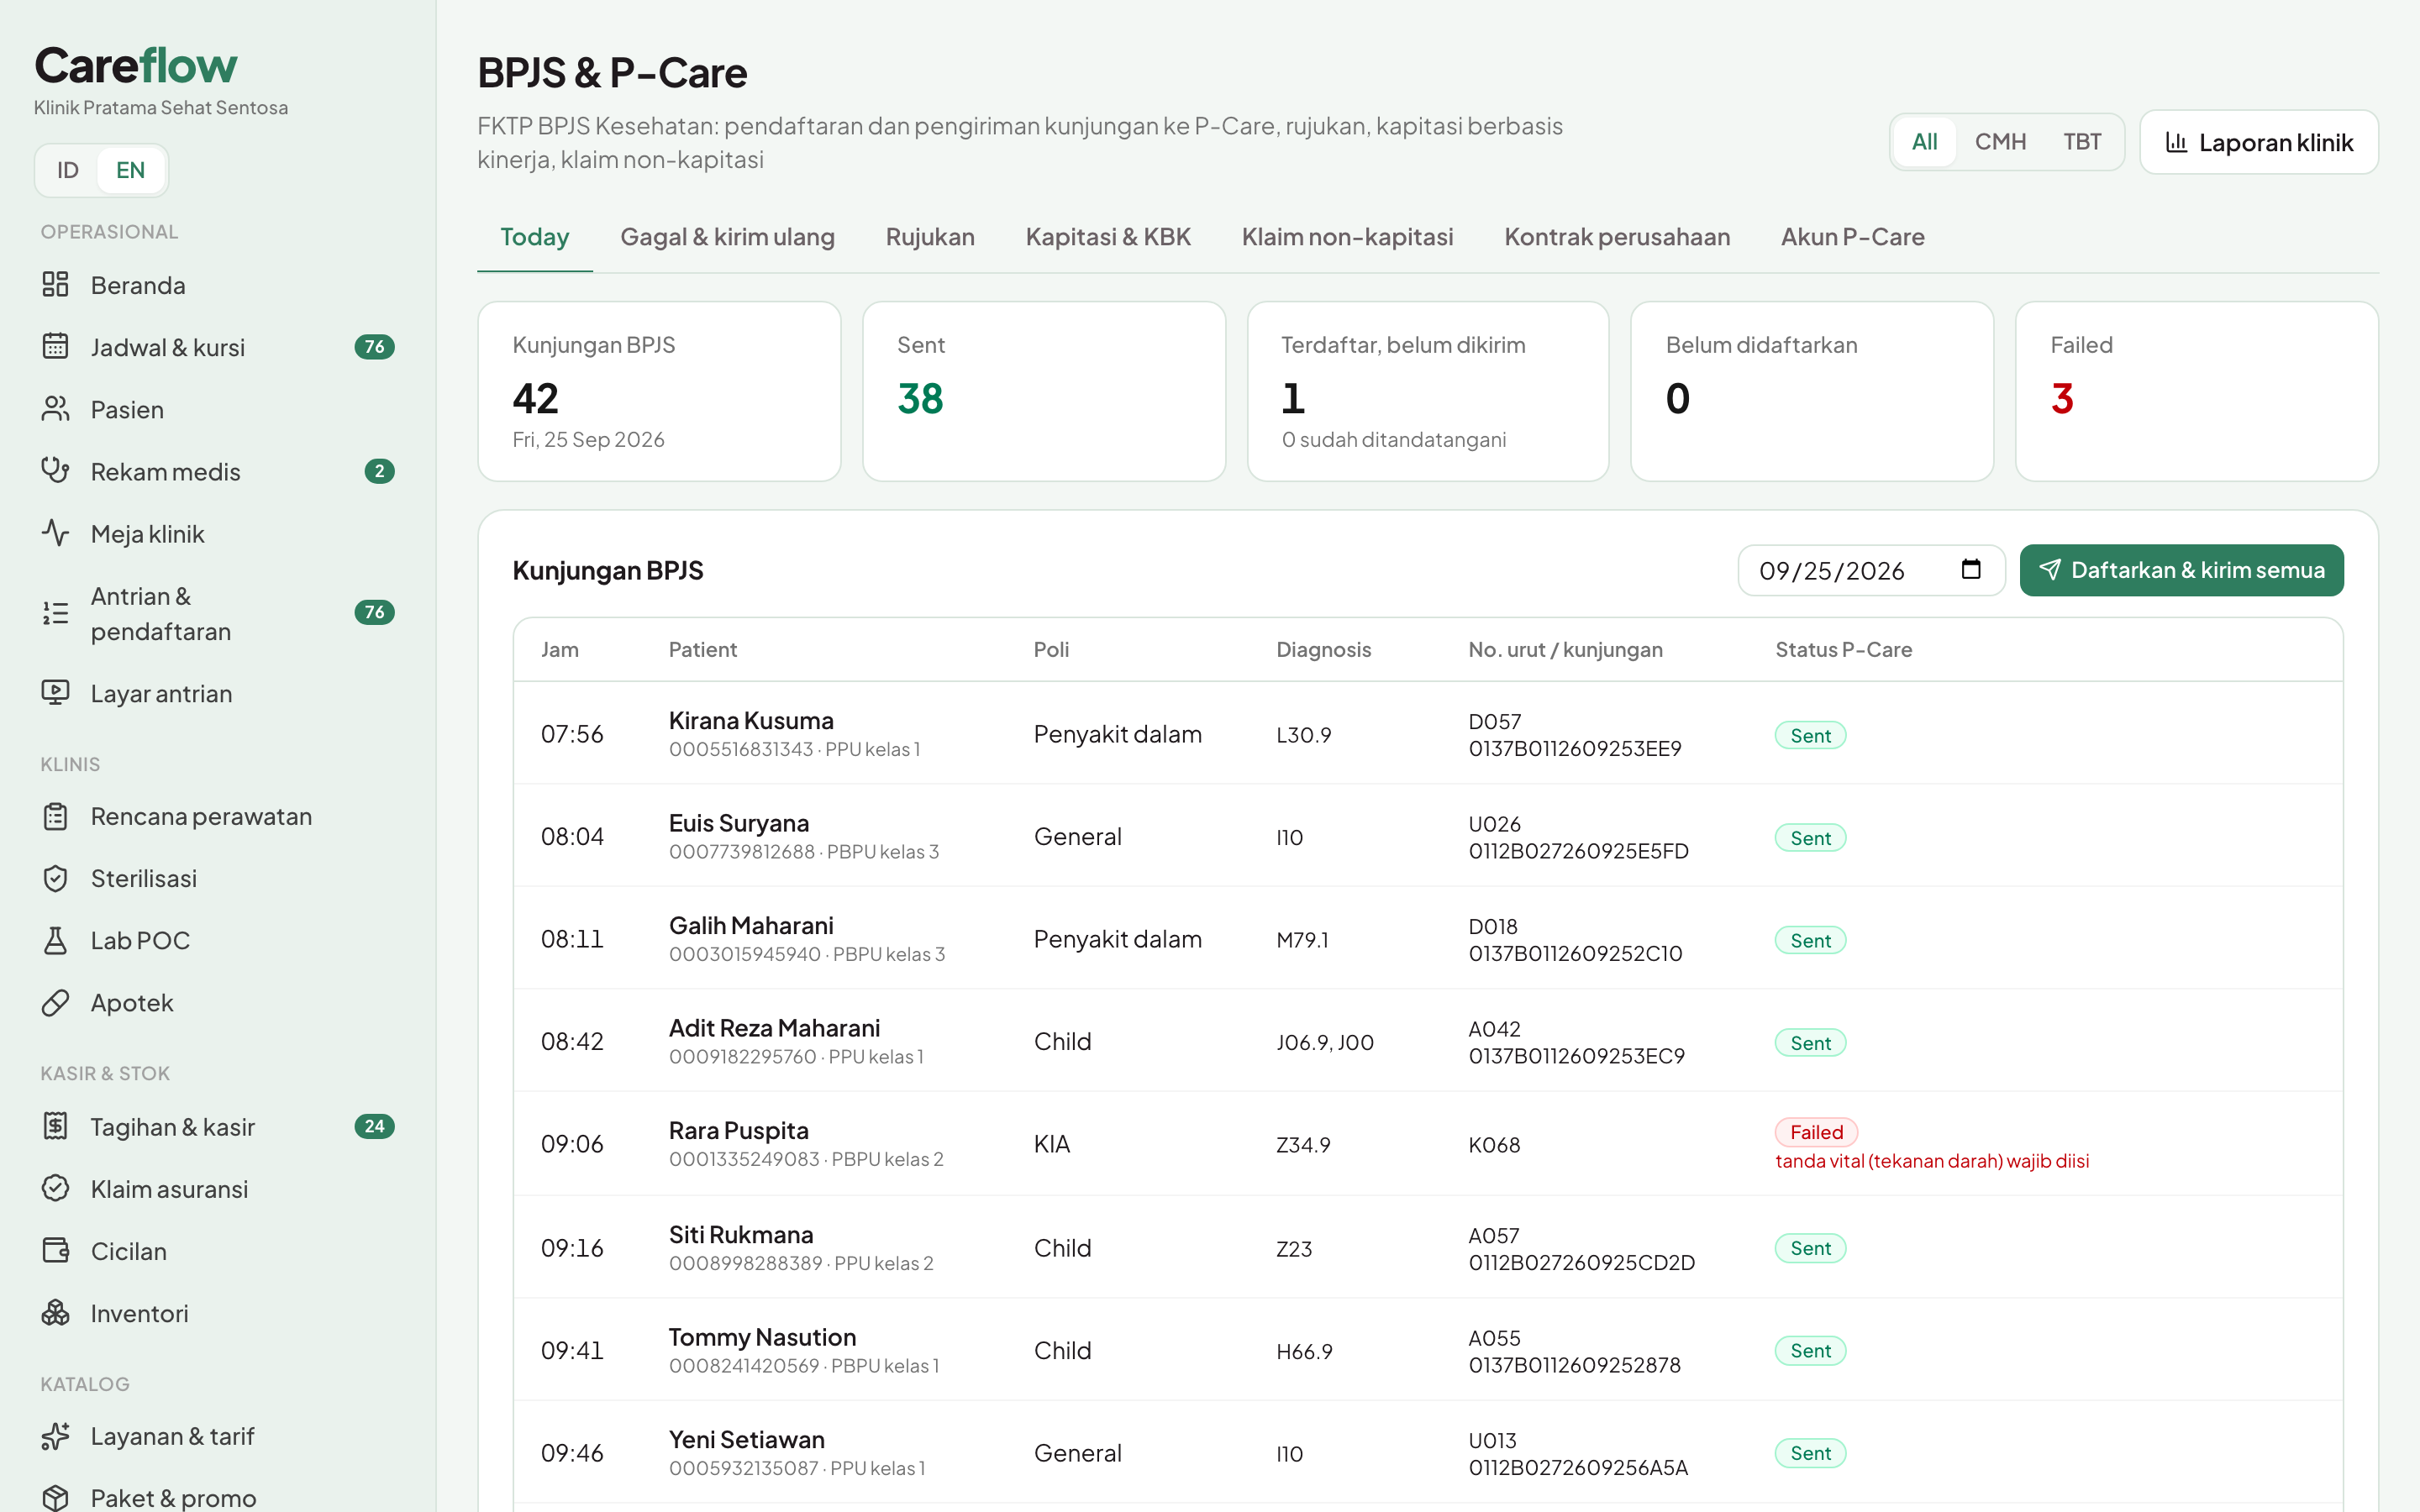Open the Kontrak perusahaan tab
2420x1512 pixels.
pyautogui.click(x=1617, y=237)
